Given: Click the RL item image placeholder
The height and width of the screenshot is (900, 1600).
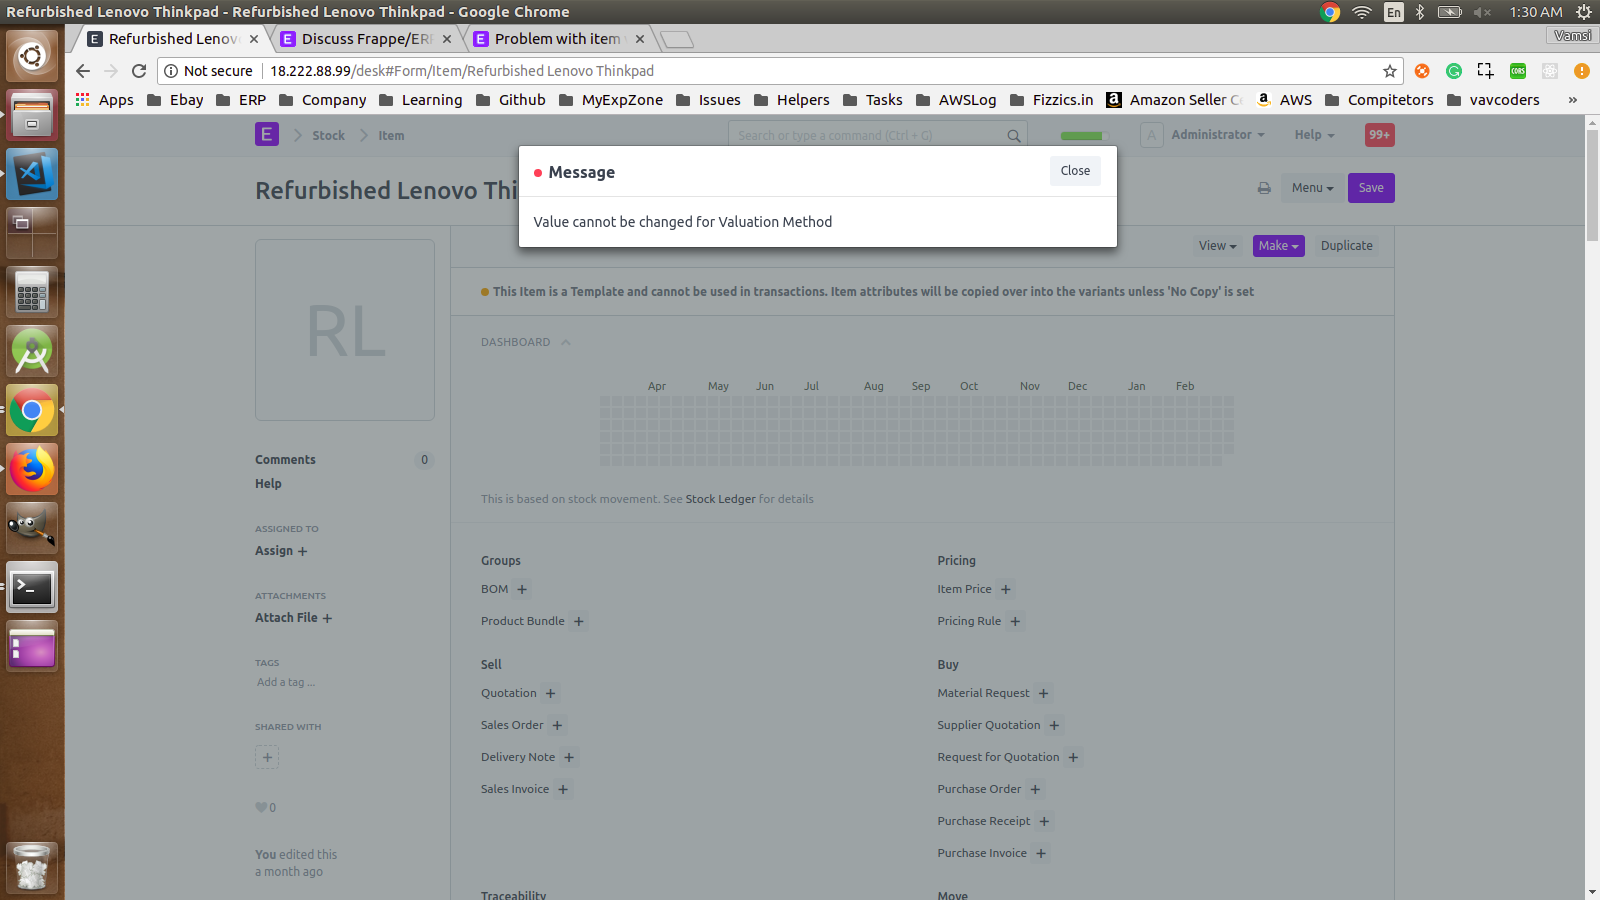Looking at the screenshot, I should pos(345,330).
